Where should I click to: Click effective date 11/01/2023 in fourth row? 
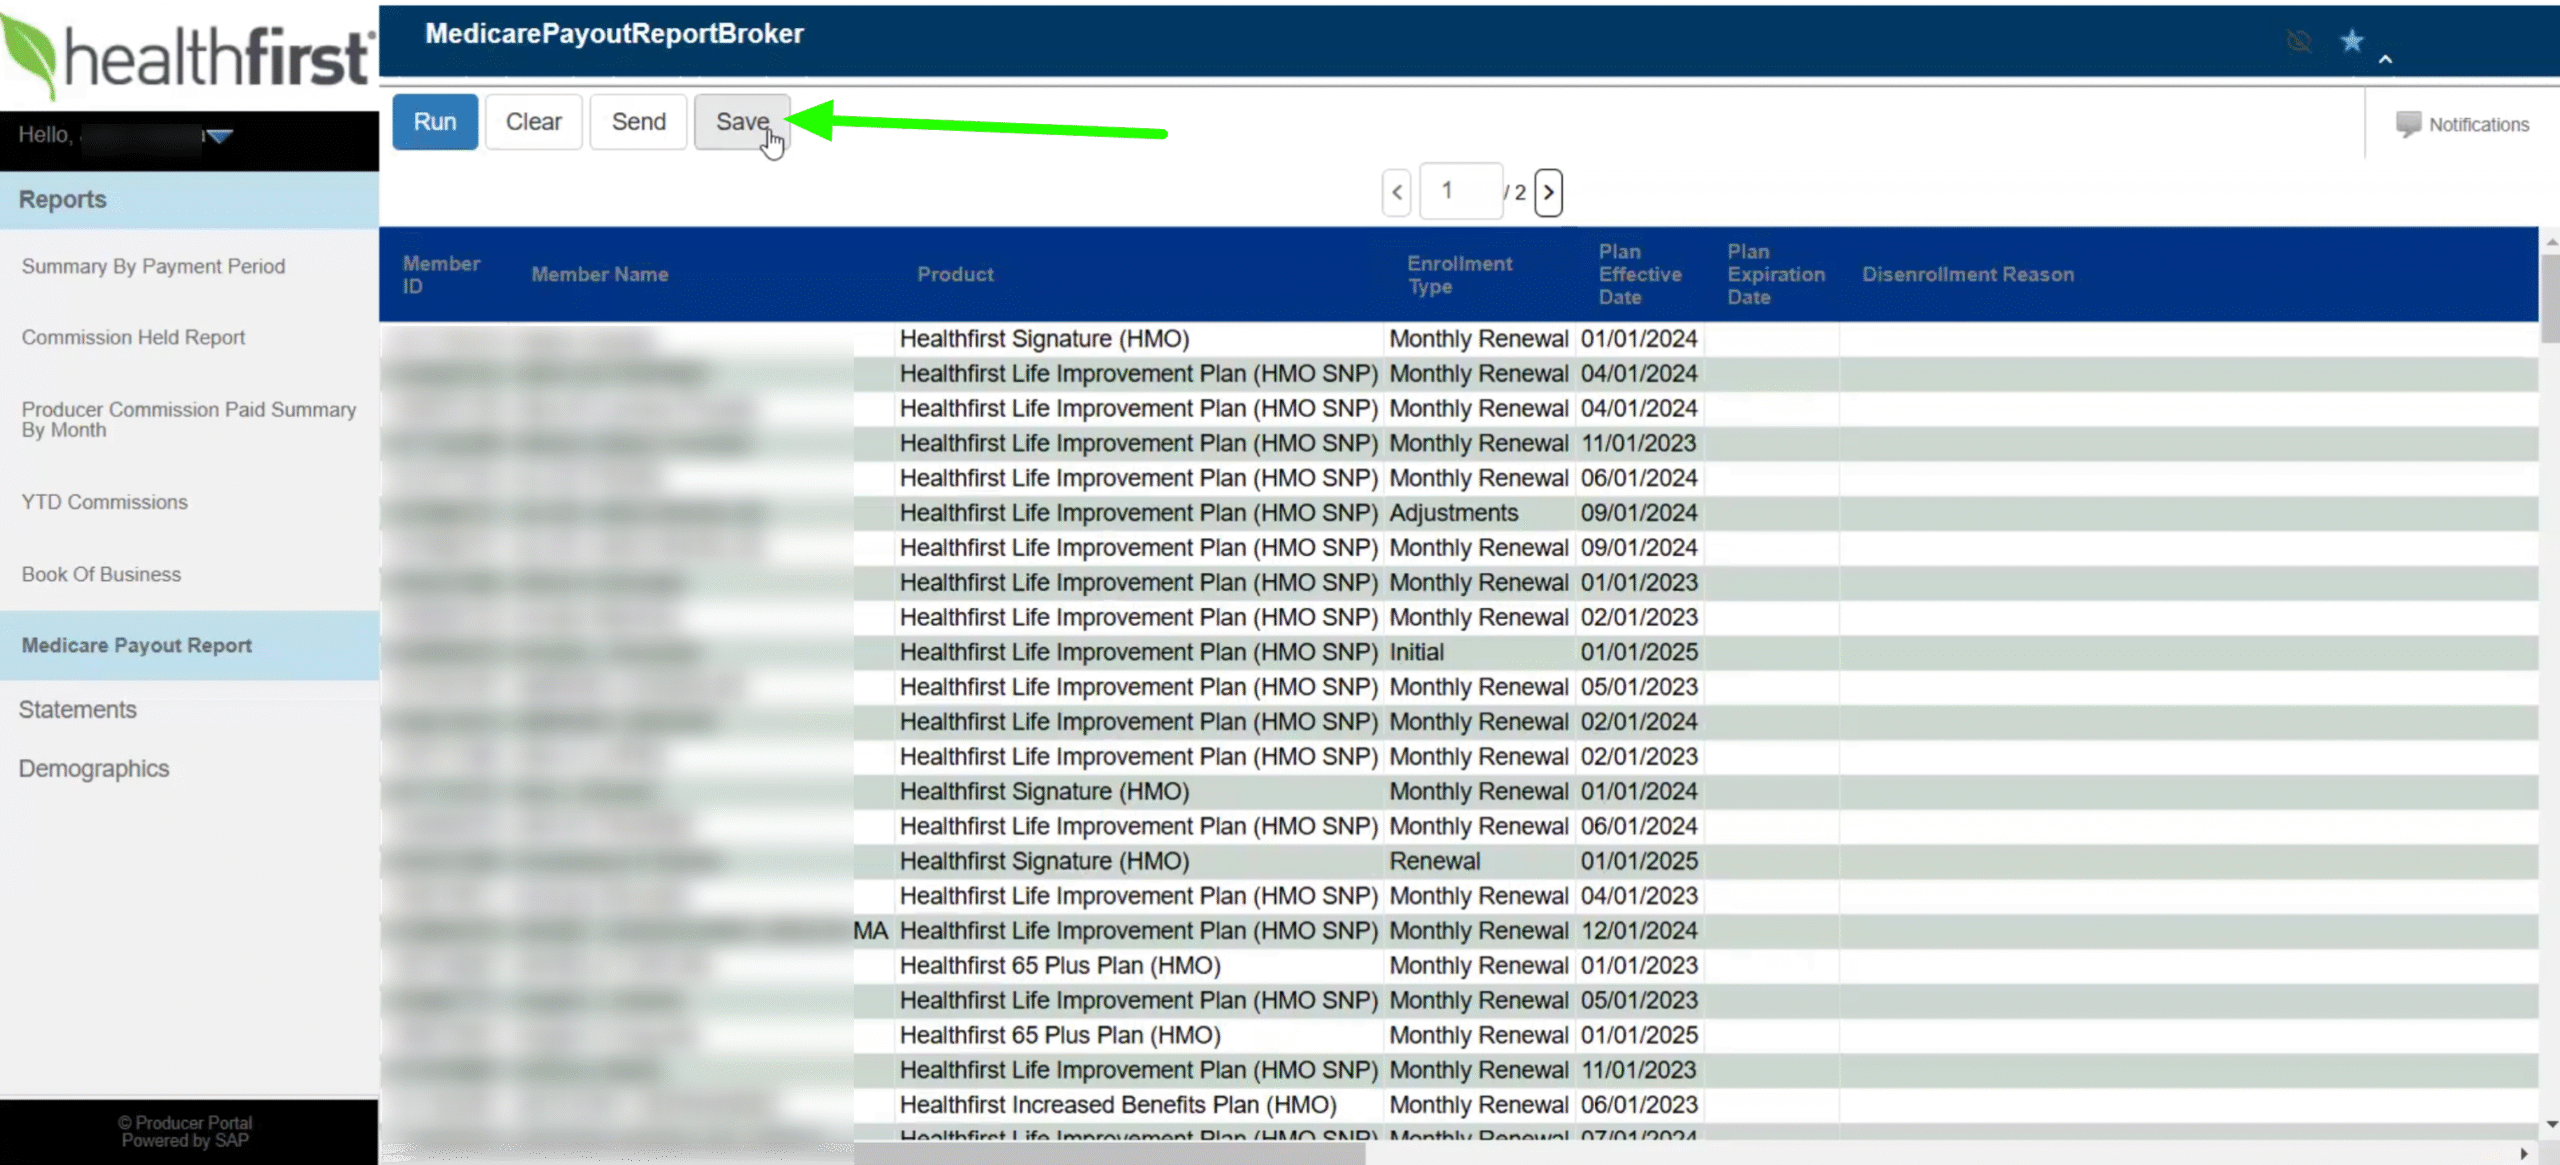[x=1638, y=443]
